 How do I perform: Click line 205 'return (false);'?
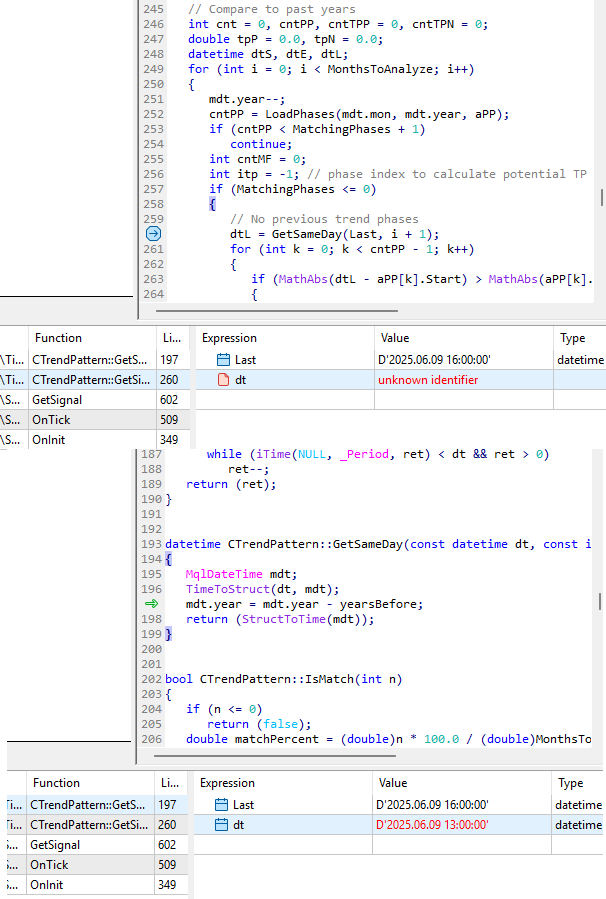(x=259, y=724)
